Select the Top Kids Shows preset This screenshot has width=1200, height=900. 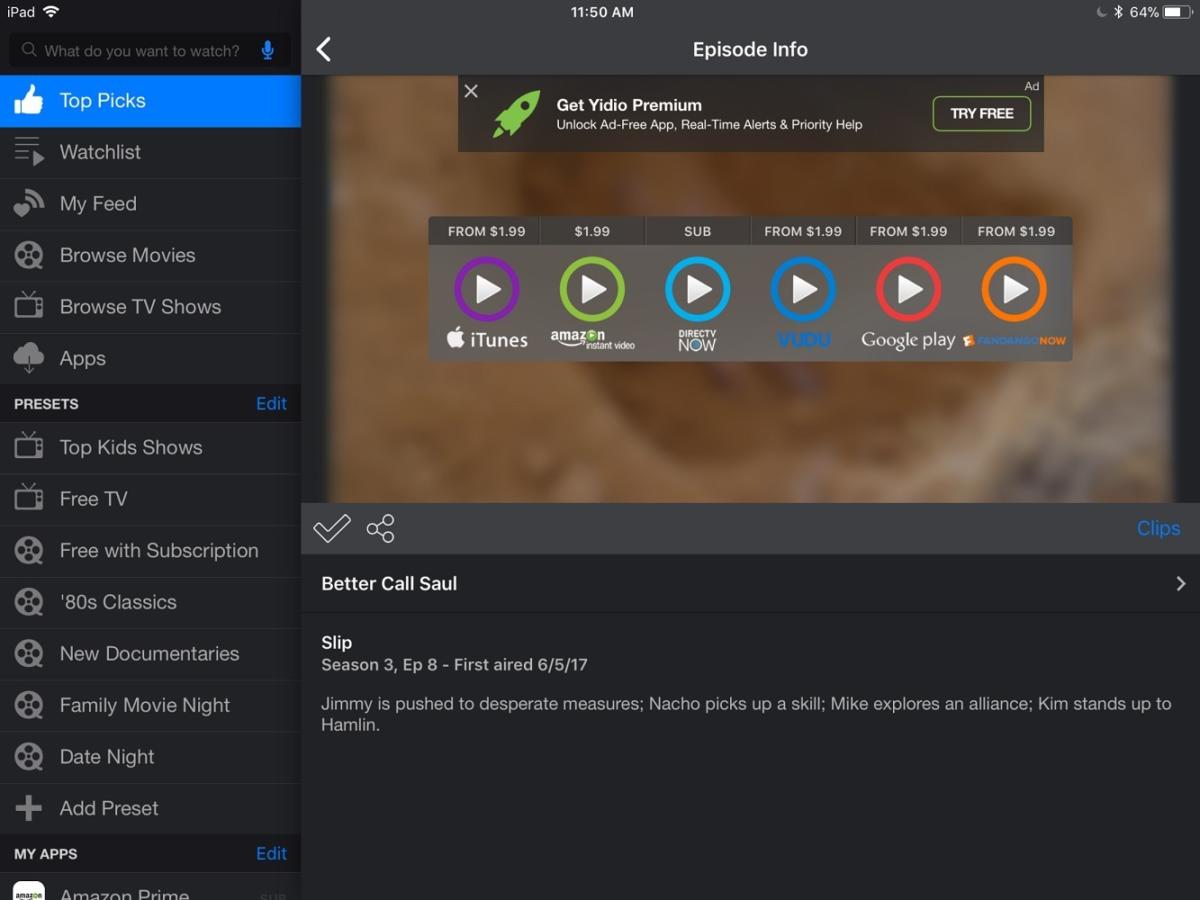pyautogui.click(x=150, y=448)
